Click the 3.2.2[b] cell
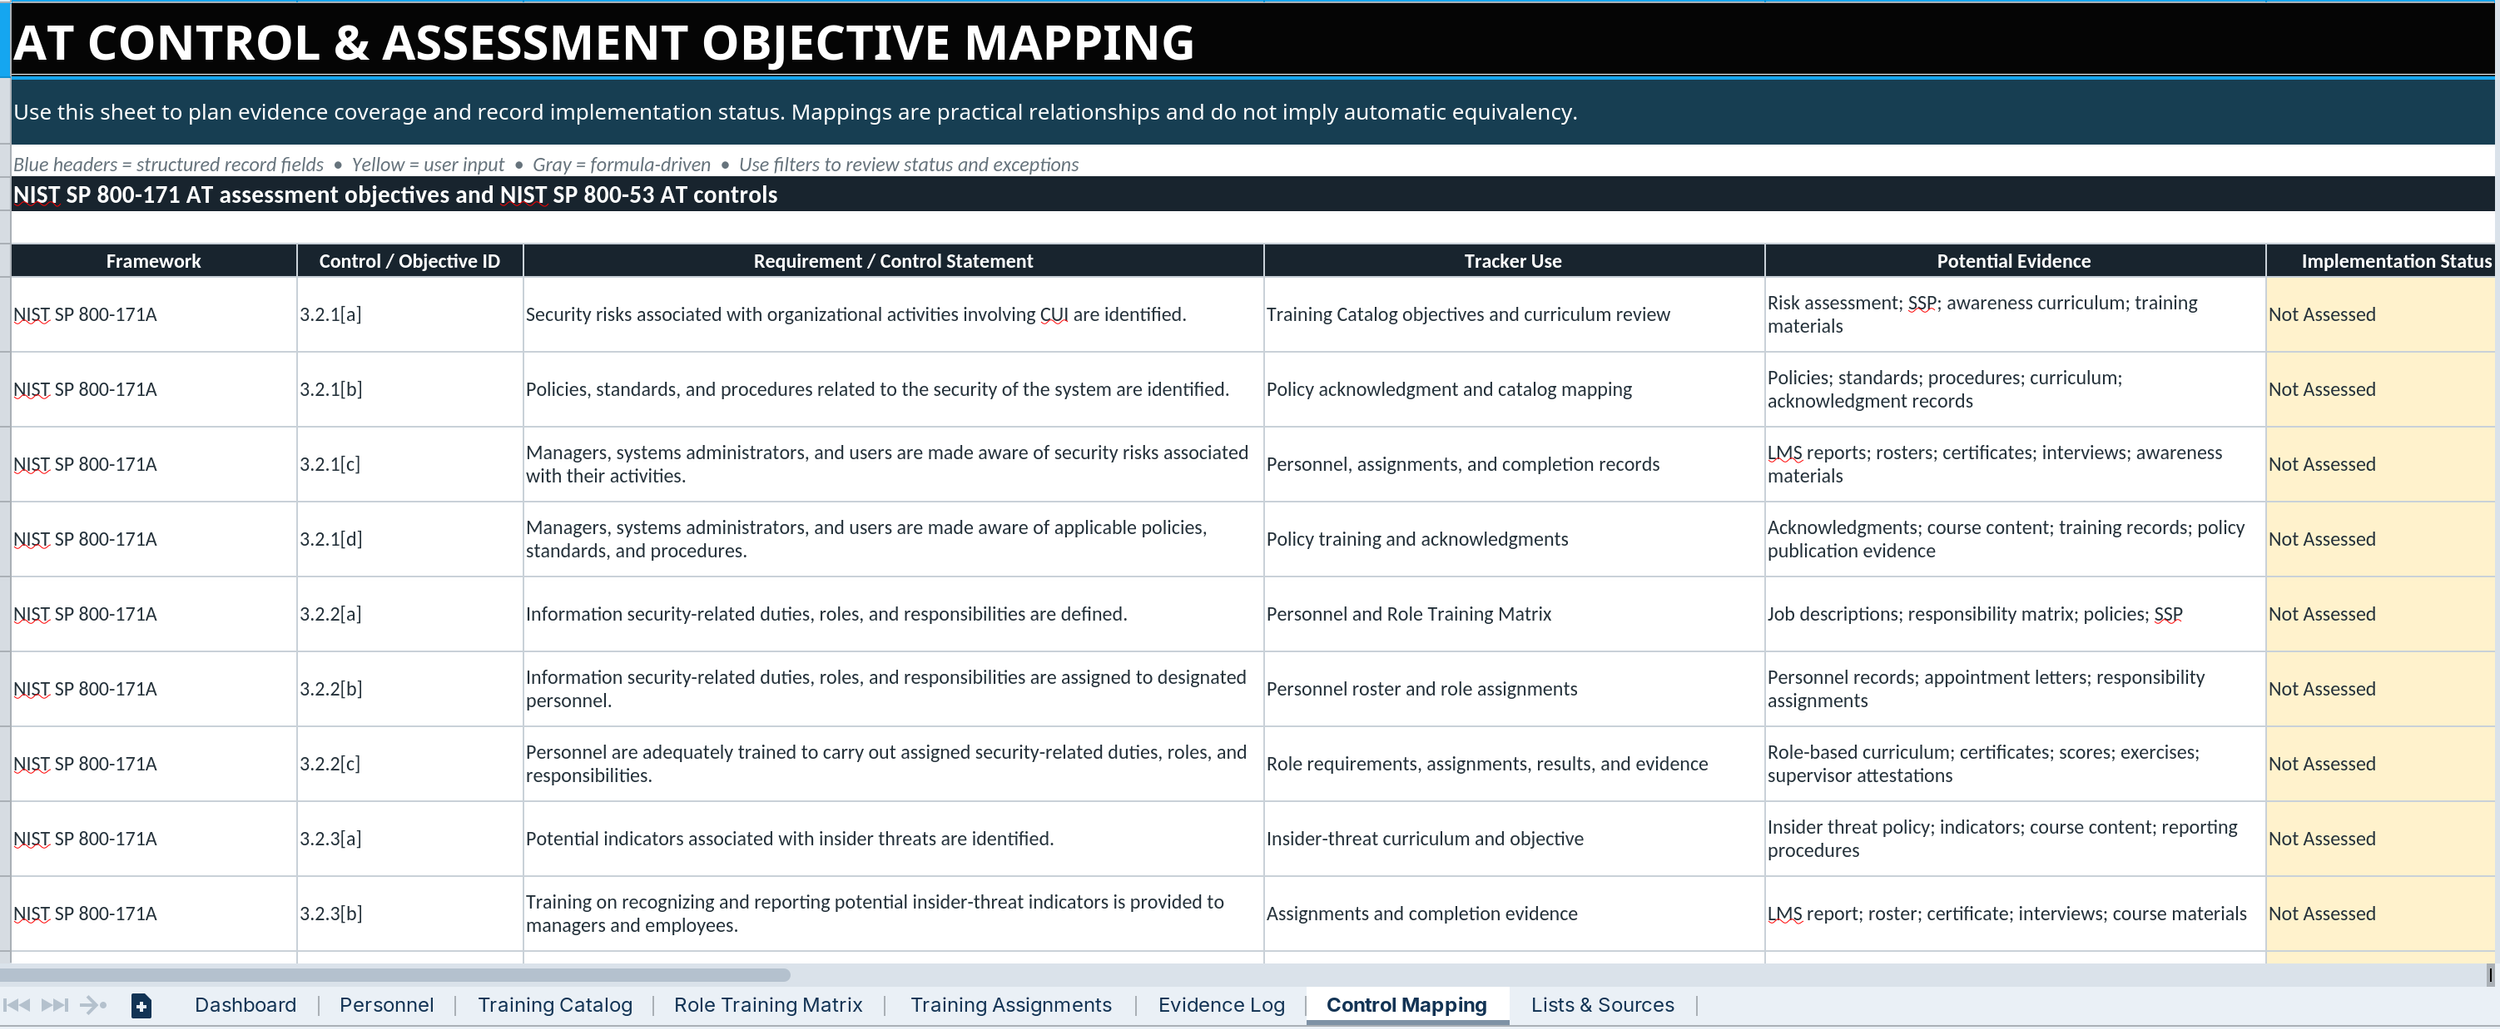 coord(409,689)
